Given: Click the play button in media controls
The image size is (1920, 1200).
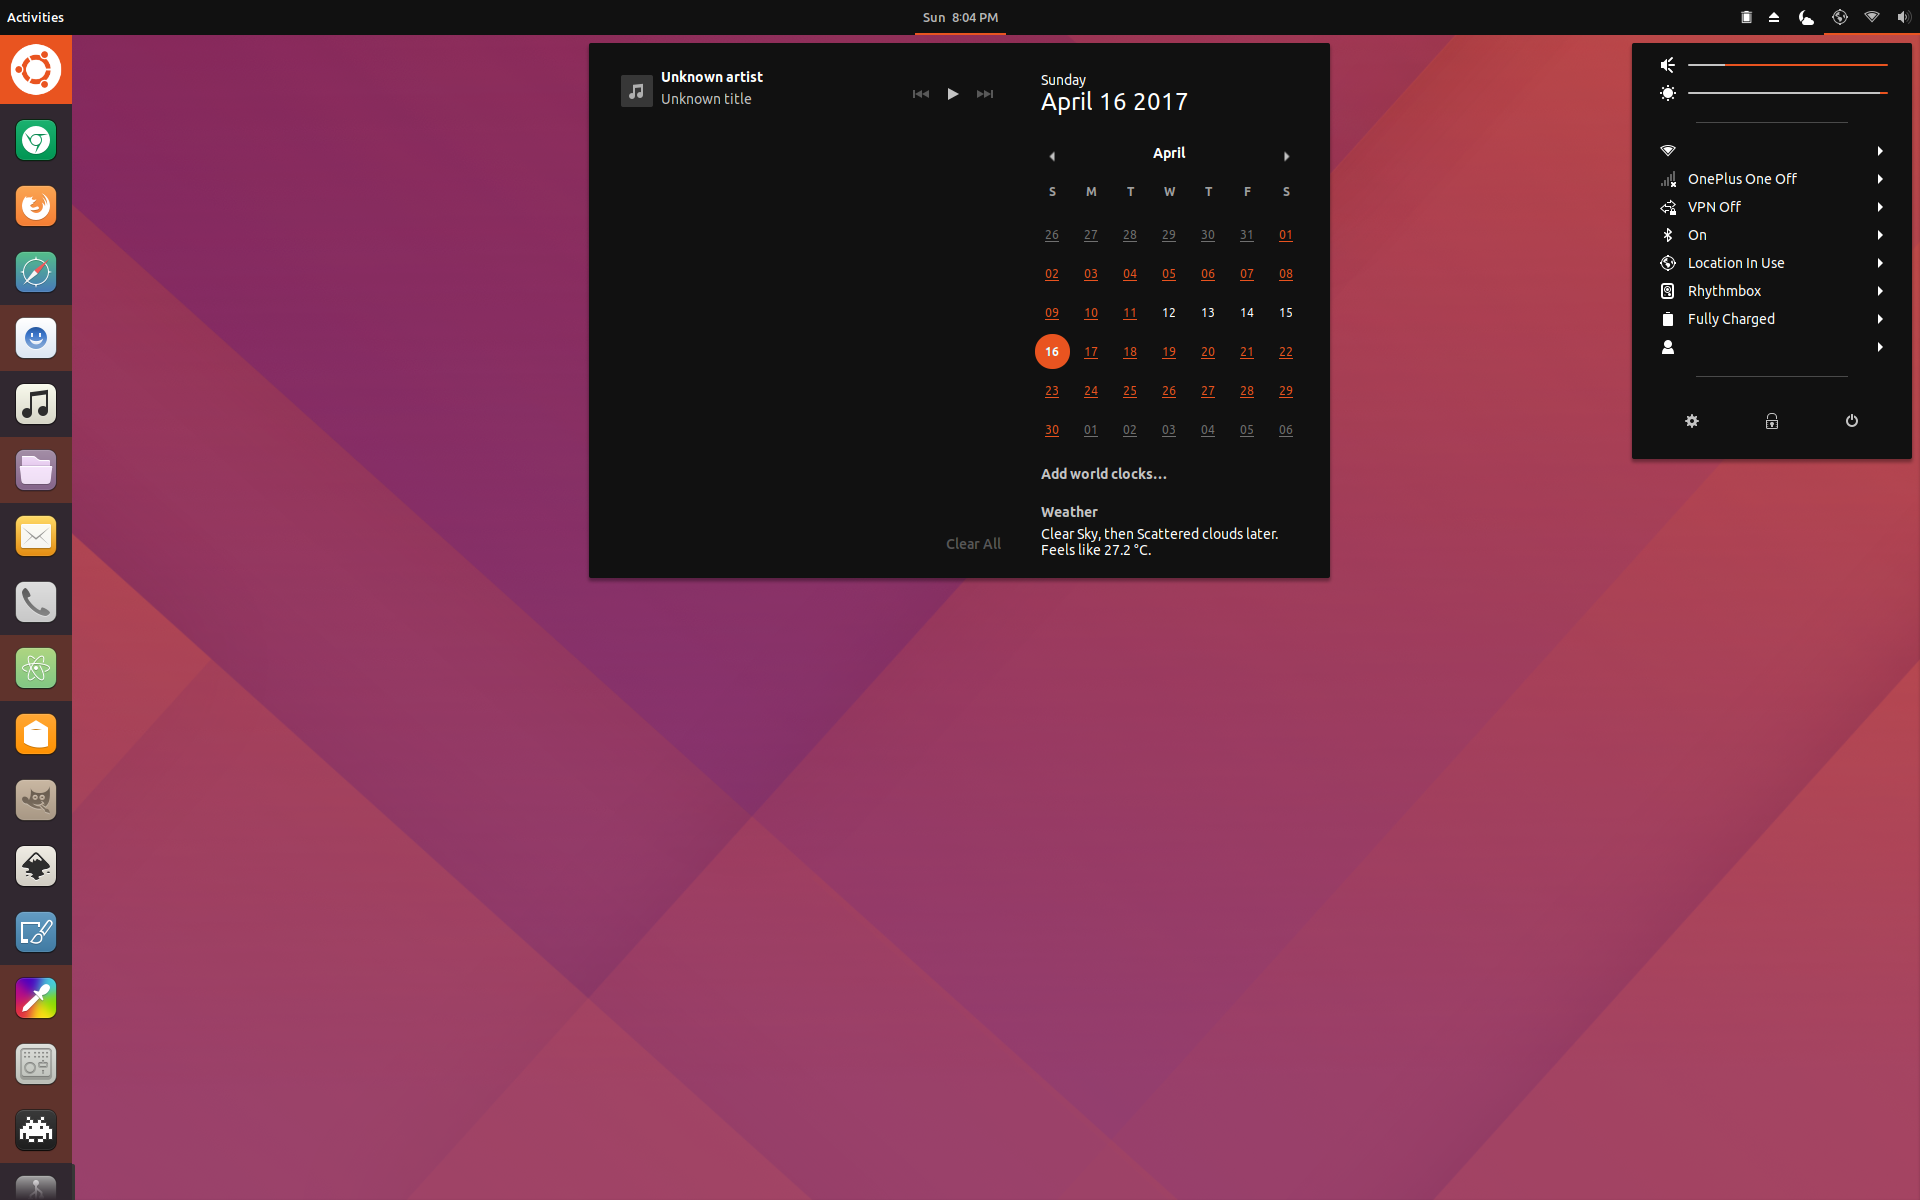Looking at the screenshot, I should pos(953,94).
